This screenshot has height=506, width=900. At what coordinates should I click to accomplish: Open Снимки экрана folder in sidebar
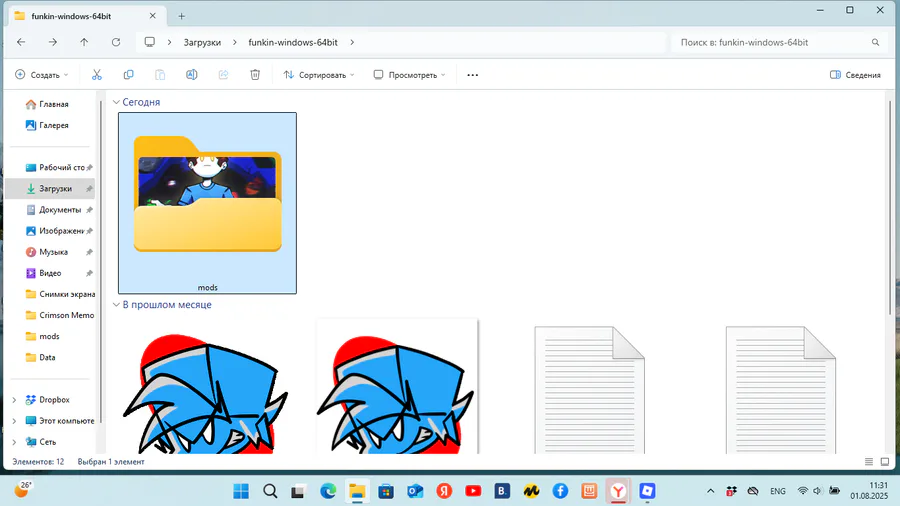60,294
